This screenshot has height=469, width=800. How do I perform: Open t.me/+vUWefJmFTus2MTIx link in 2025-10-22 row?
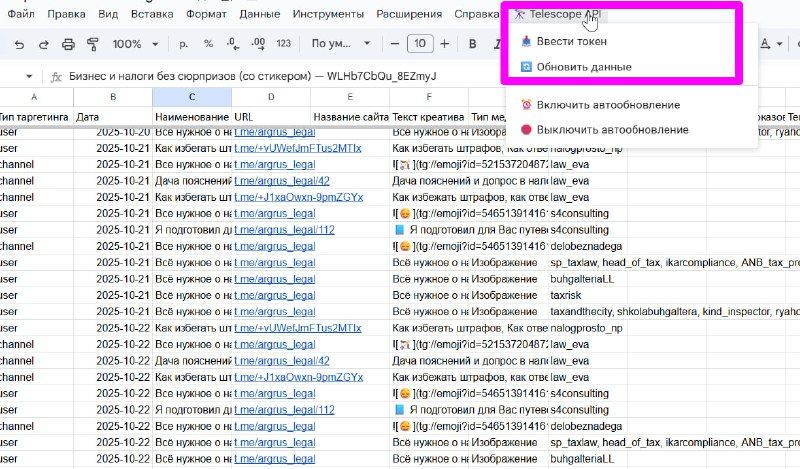pos(297,328)
